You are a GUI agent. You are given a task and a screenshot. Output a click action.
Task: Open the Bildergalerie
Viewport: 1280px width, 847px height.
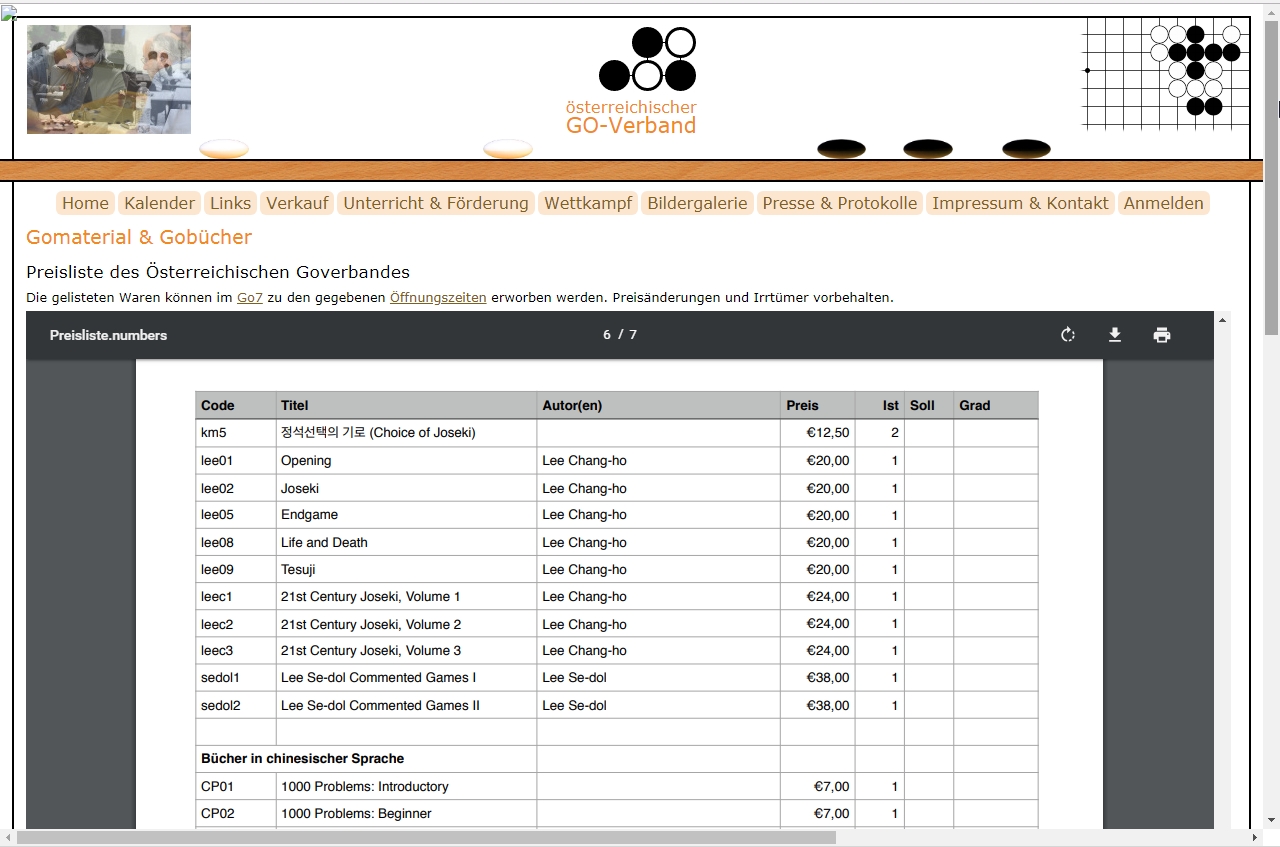[x=697, y=203]
